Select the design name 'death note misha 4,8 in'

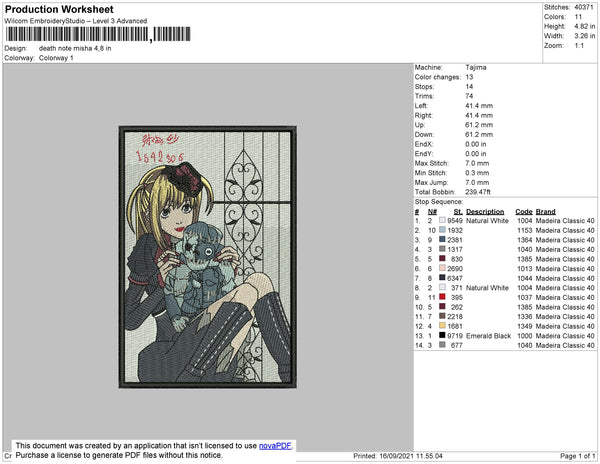click(75, 49)
